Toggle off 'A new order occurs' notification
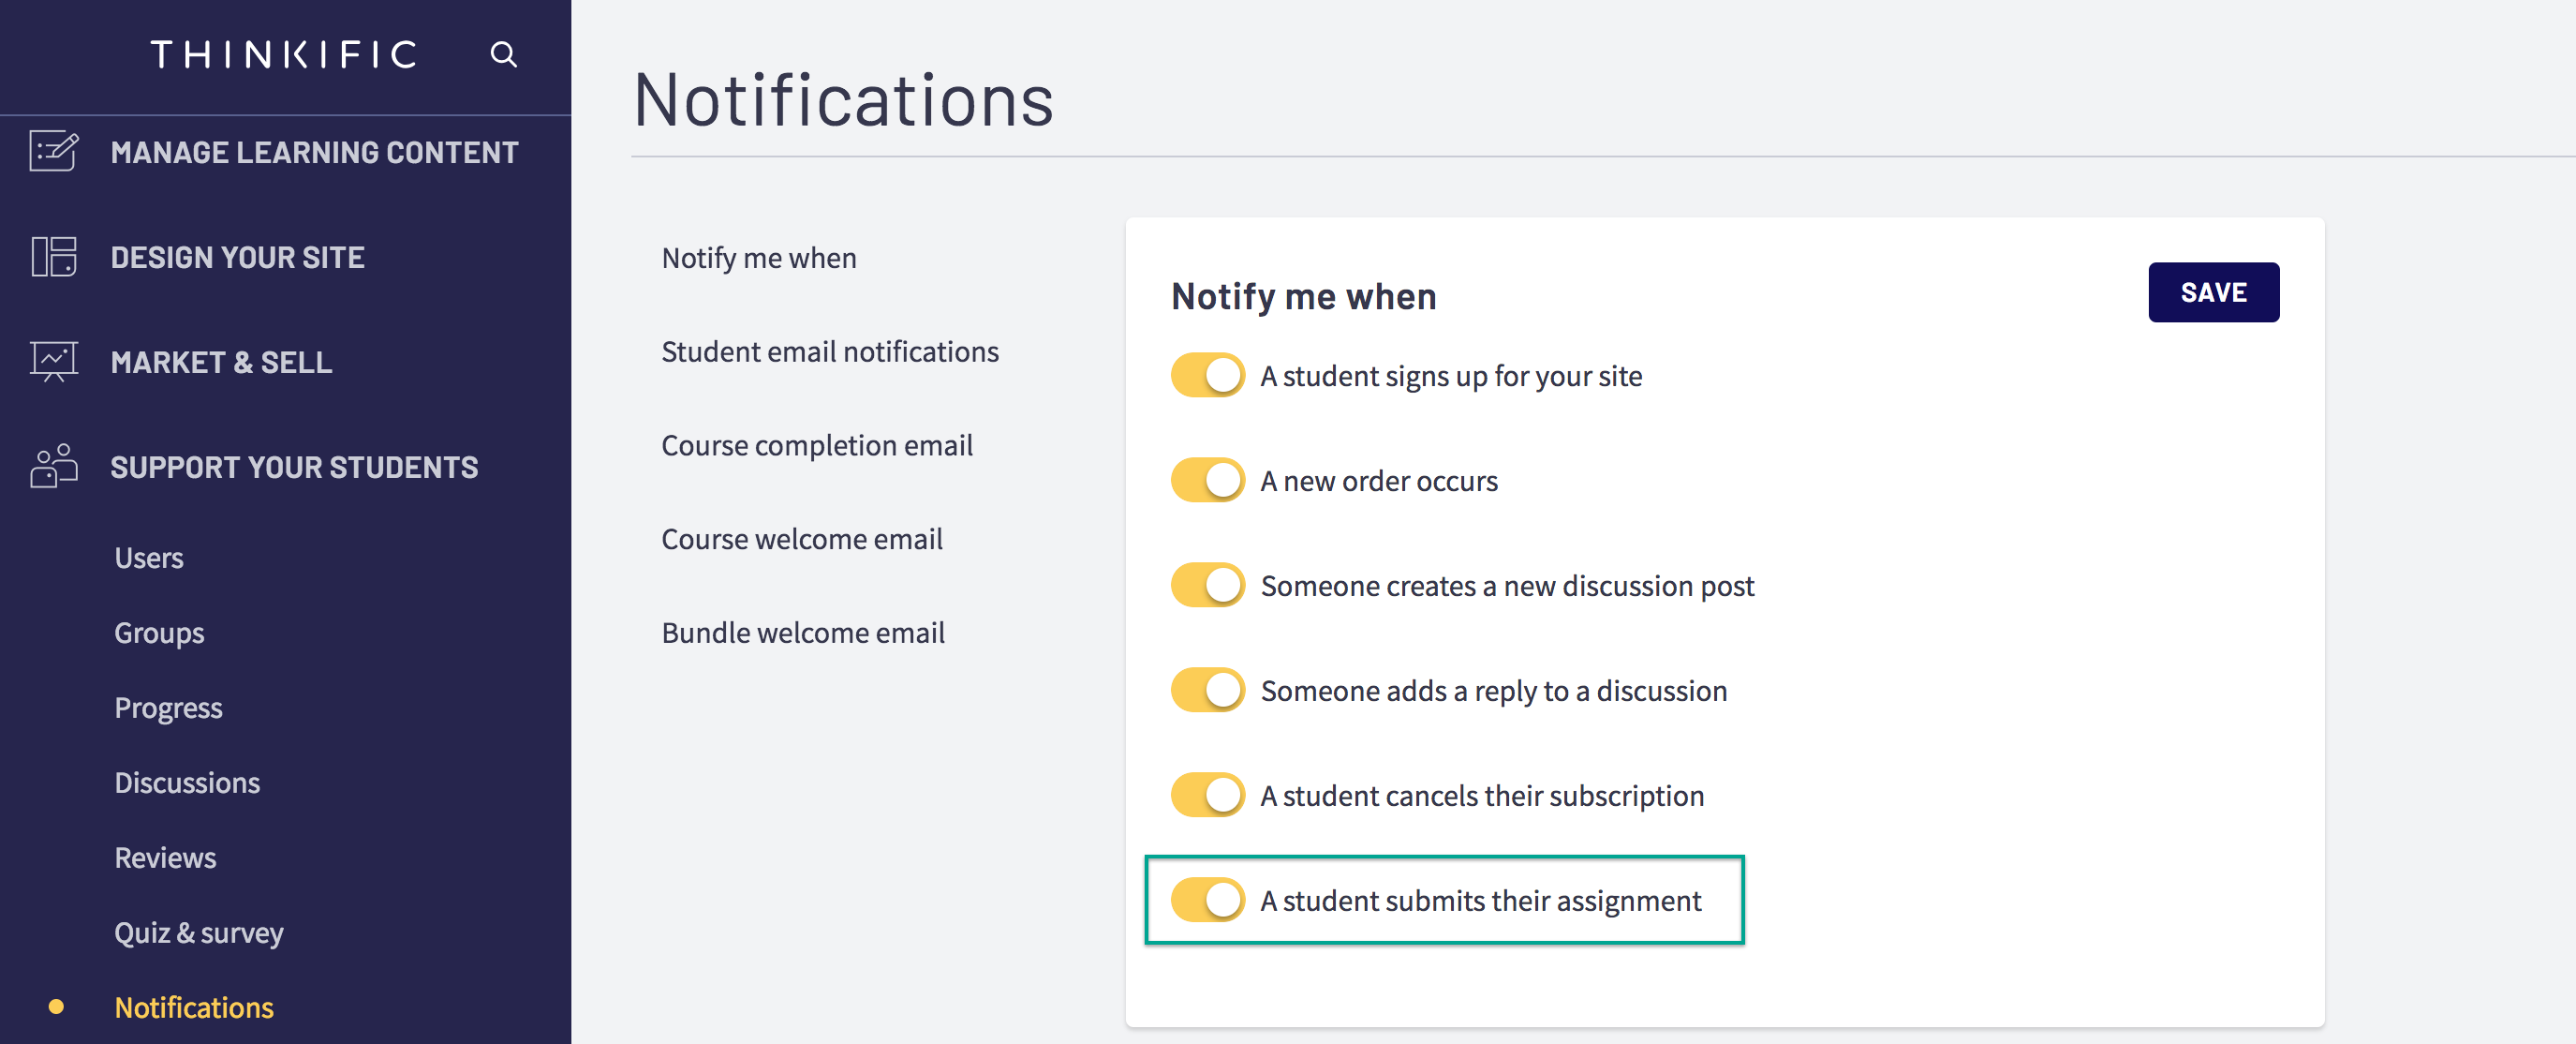This screenshot has width=2576, height=1044. pos(1207,479)
